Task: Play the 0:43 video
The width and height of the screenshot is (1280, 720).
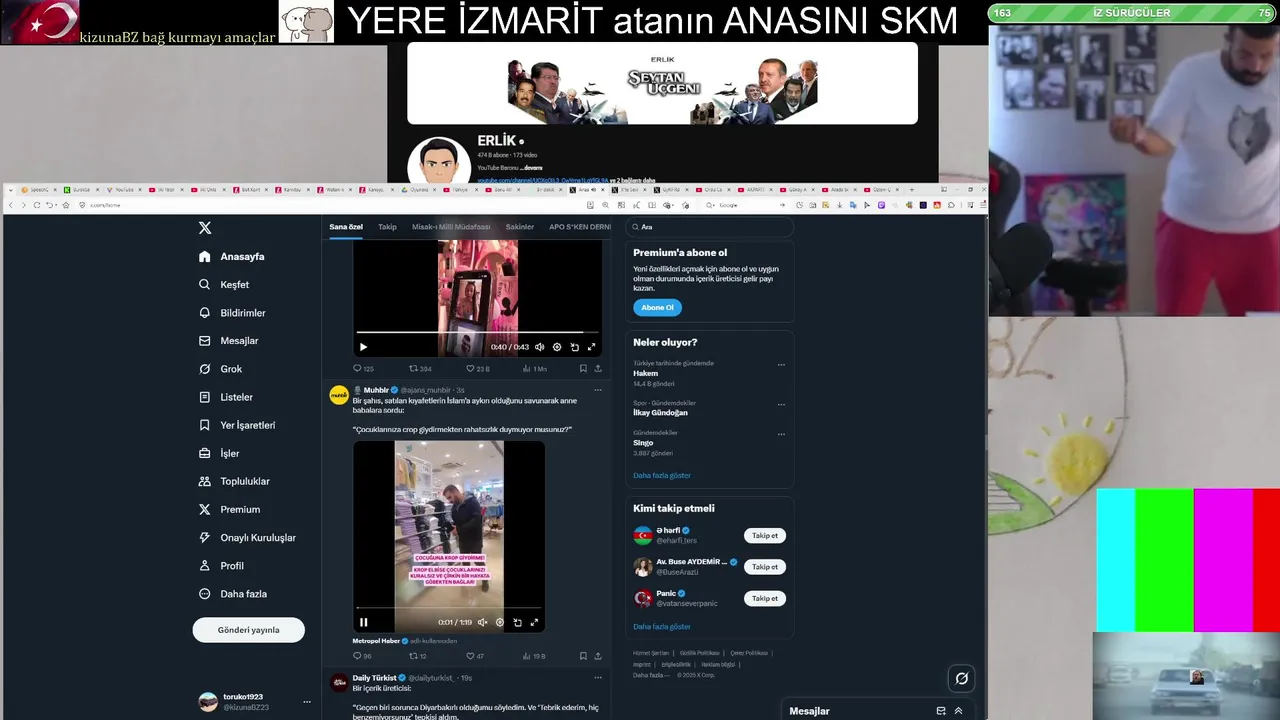Action: pos(363,347)
